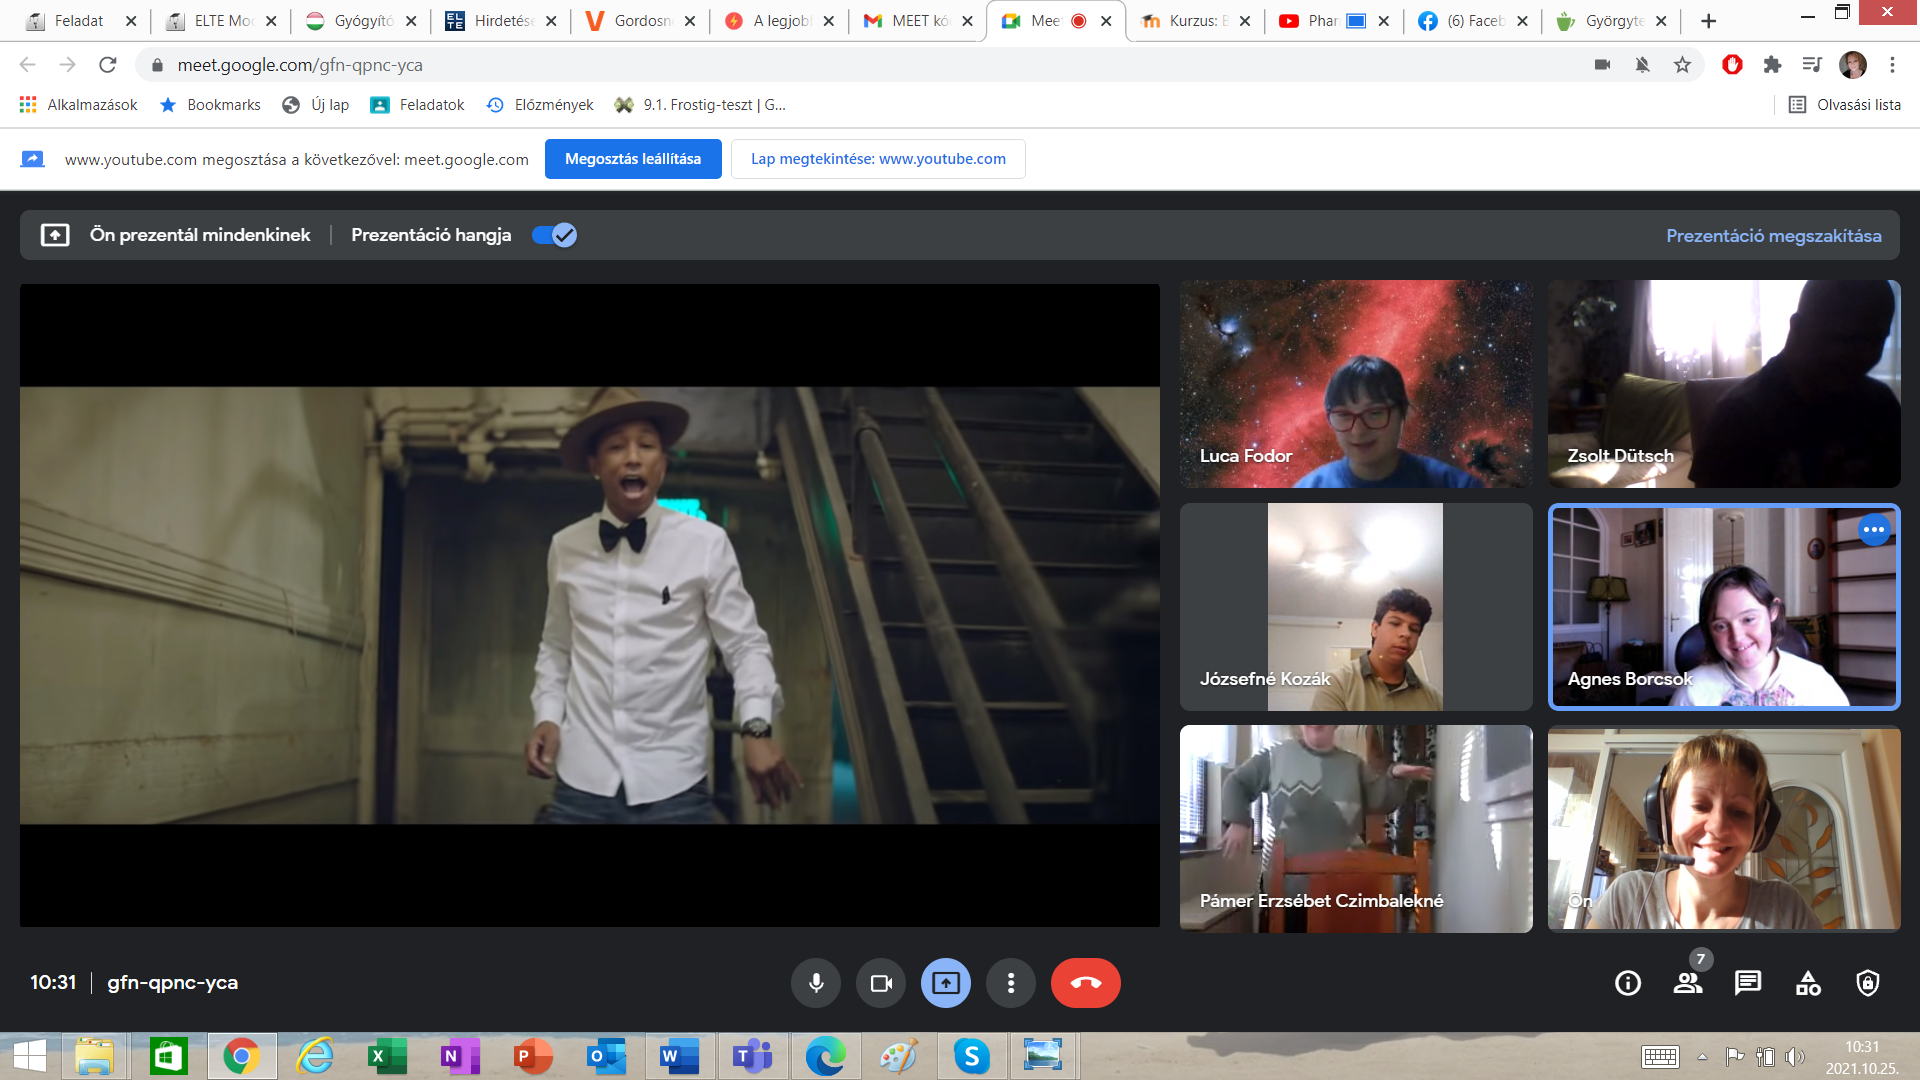Click Lap megtekintése: www.youtube.com
Viewport: 1920px width, 1080px height.
(x=878, y=159)
